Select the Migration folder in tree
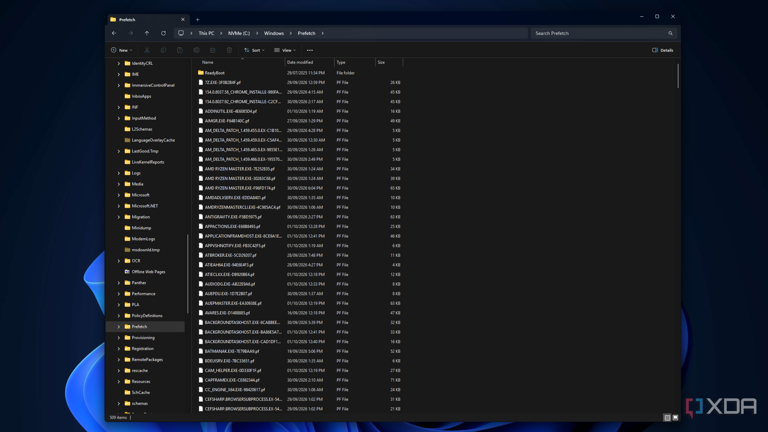768x432 pixels. [141, 217]
